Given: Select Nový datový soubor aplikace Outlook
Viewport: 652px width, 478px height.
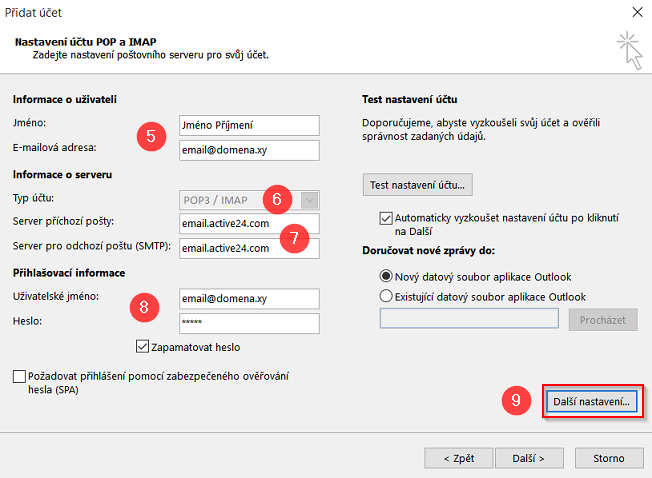Looking at the screenshot, I should (x=388, y=276).
